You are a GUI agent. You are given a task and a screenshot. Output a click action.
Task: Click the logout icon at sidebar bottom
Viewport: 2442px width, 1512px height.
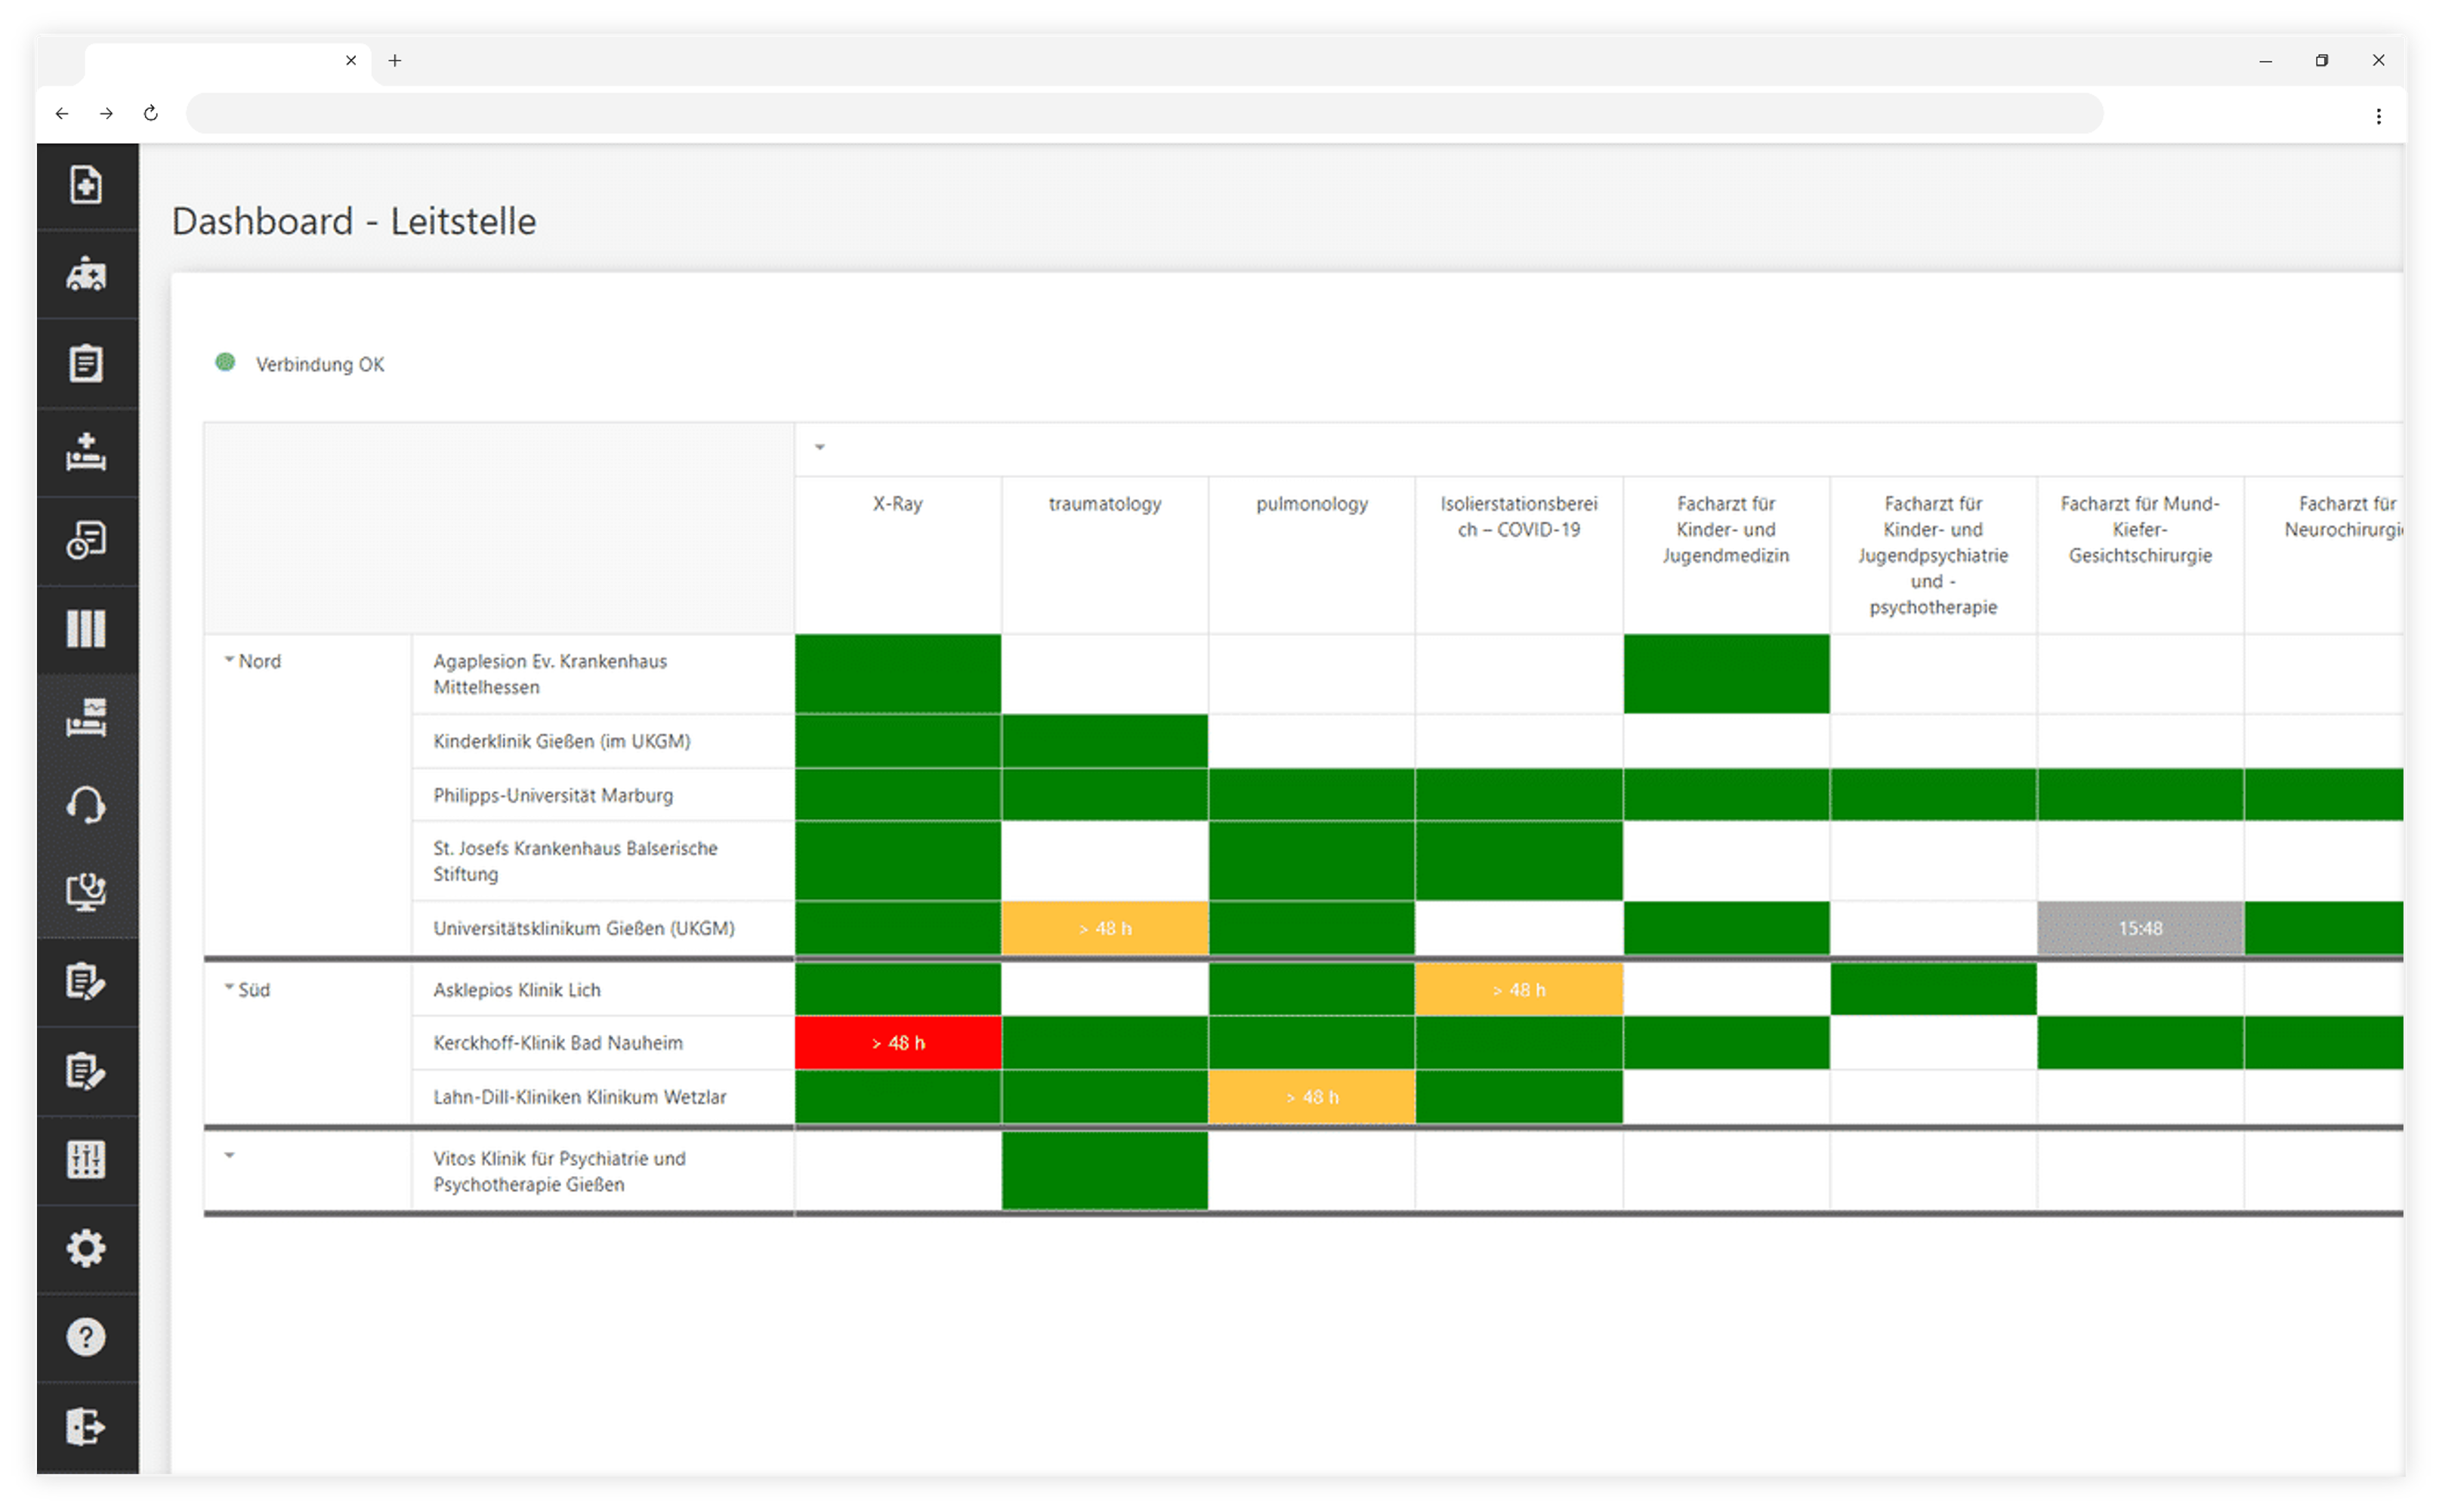pyautogui.click(x=86, y=1426)
